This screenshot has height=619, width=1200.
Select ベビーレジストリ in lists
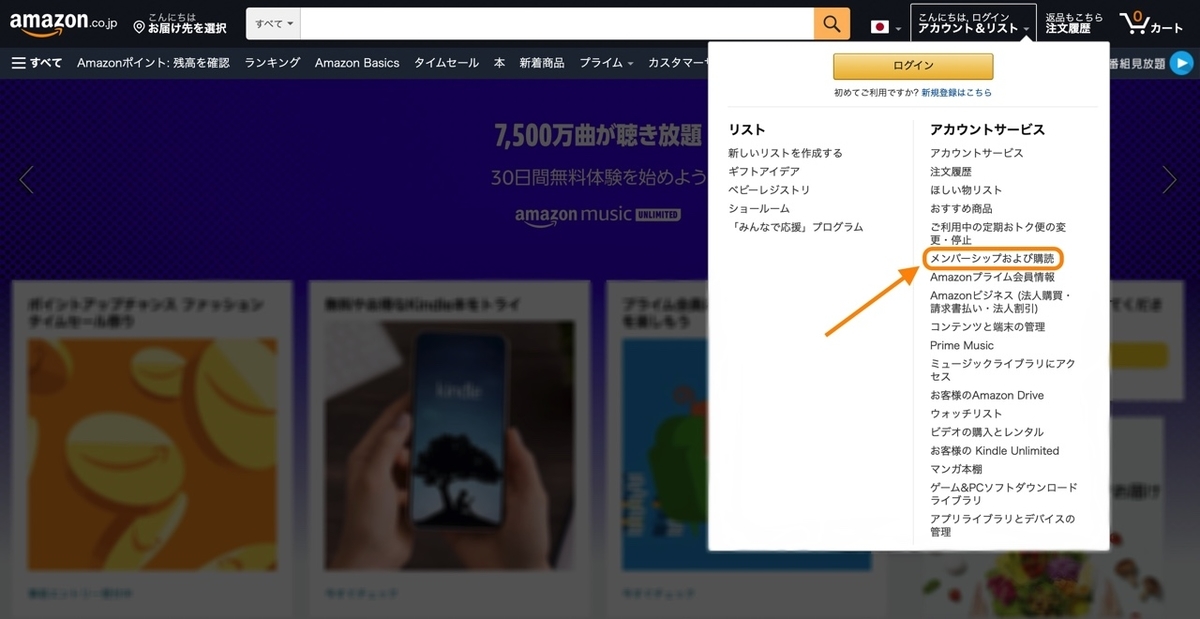[x=769, y=190]
